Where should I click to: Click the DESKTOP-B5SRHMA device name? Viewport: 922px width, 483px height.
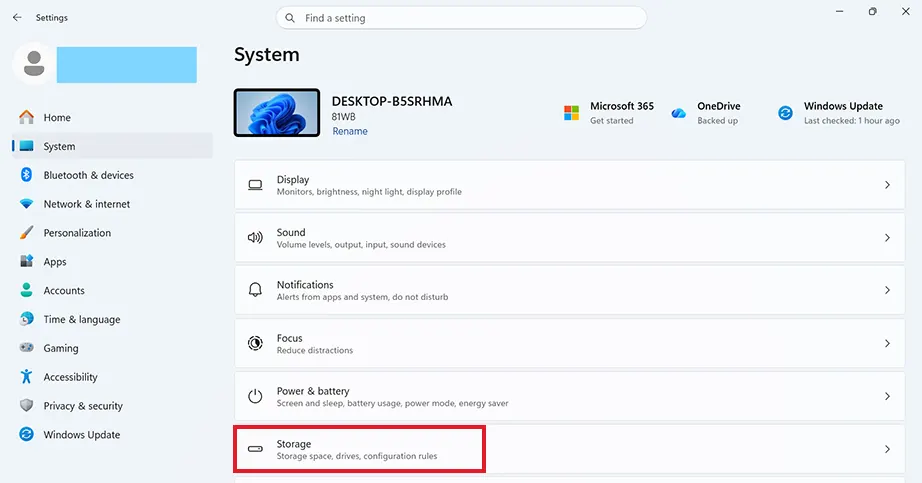(392, 101)
